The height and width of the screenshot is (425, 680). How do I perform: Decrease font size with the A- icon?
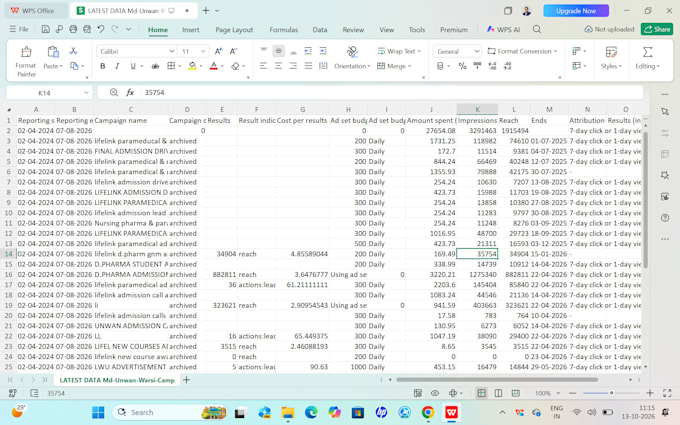[233, 51]
